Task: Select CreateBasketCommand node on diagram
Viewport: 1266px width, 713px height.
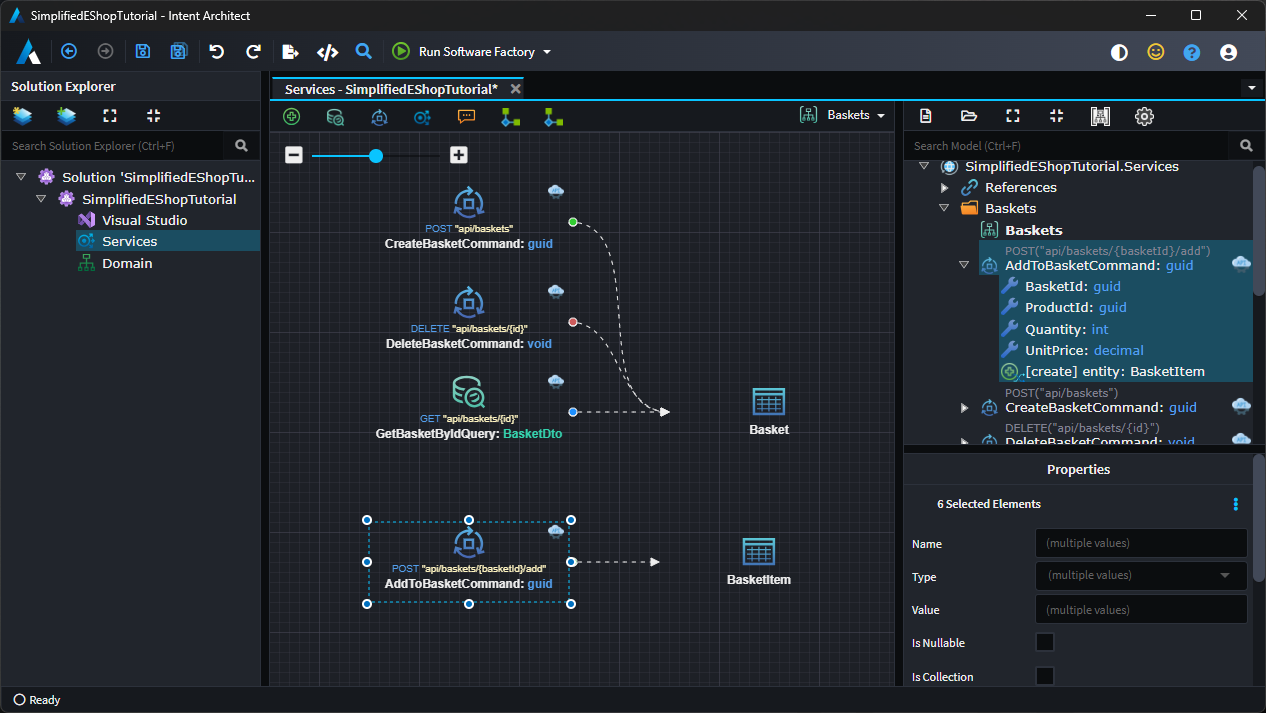Action: [x=468, y=216]
